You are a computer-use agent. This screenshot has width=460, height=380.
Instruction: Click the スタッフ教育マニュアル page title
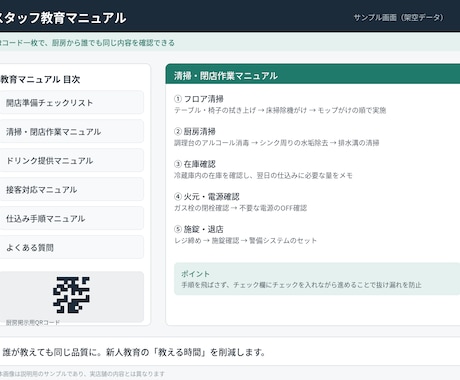tap(63, 18)
